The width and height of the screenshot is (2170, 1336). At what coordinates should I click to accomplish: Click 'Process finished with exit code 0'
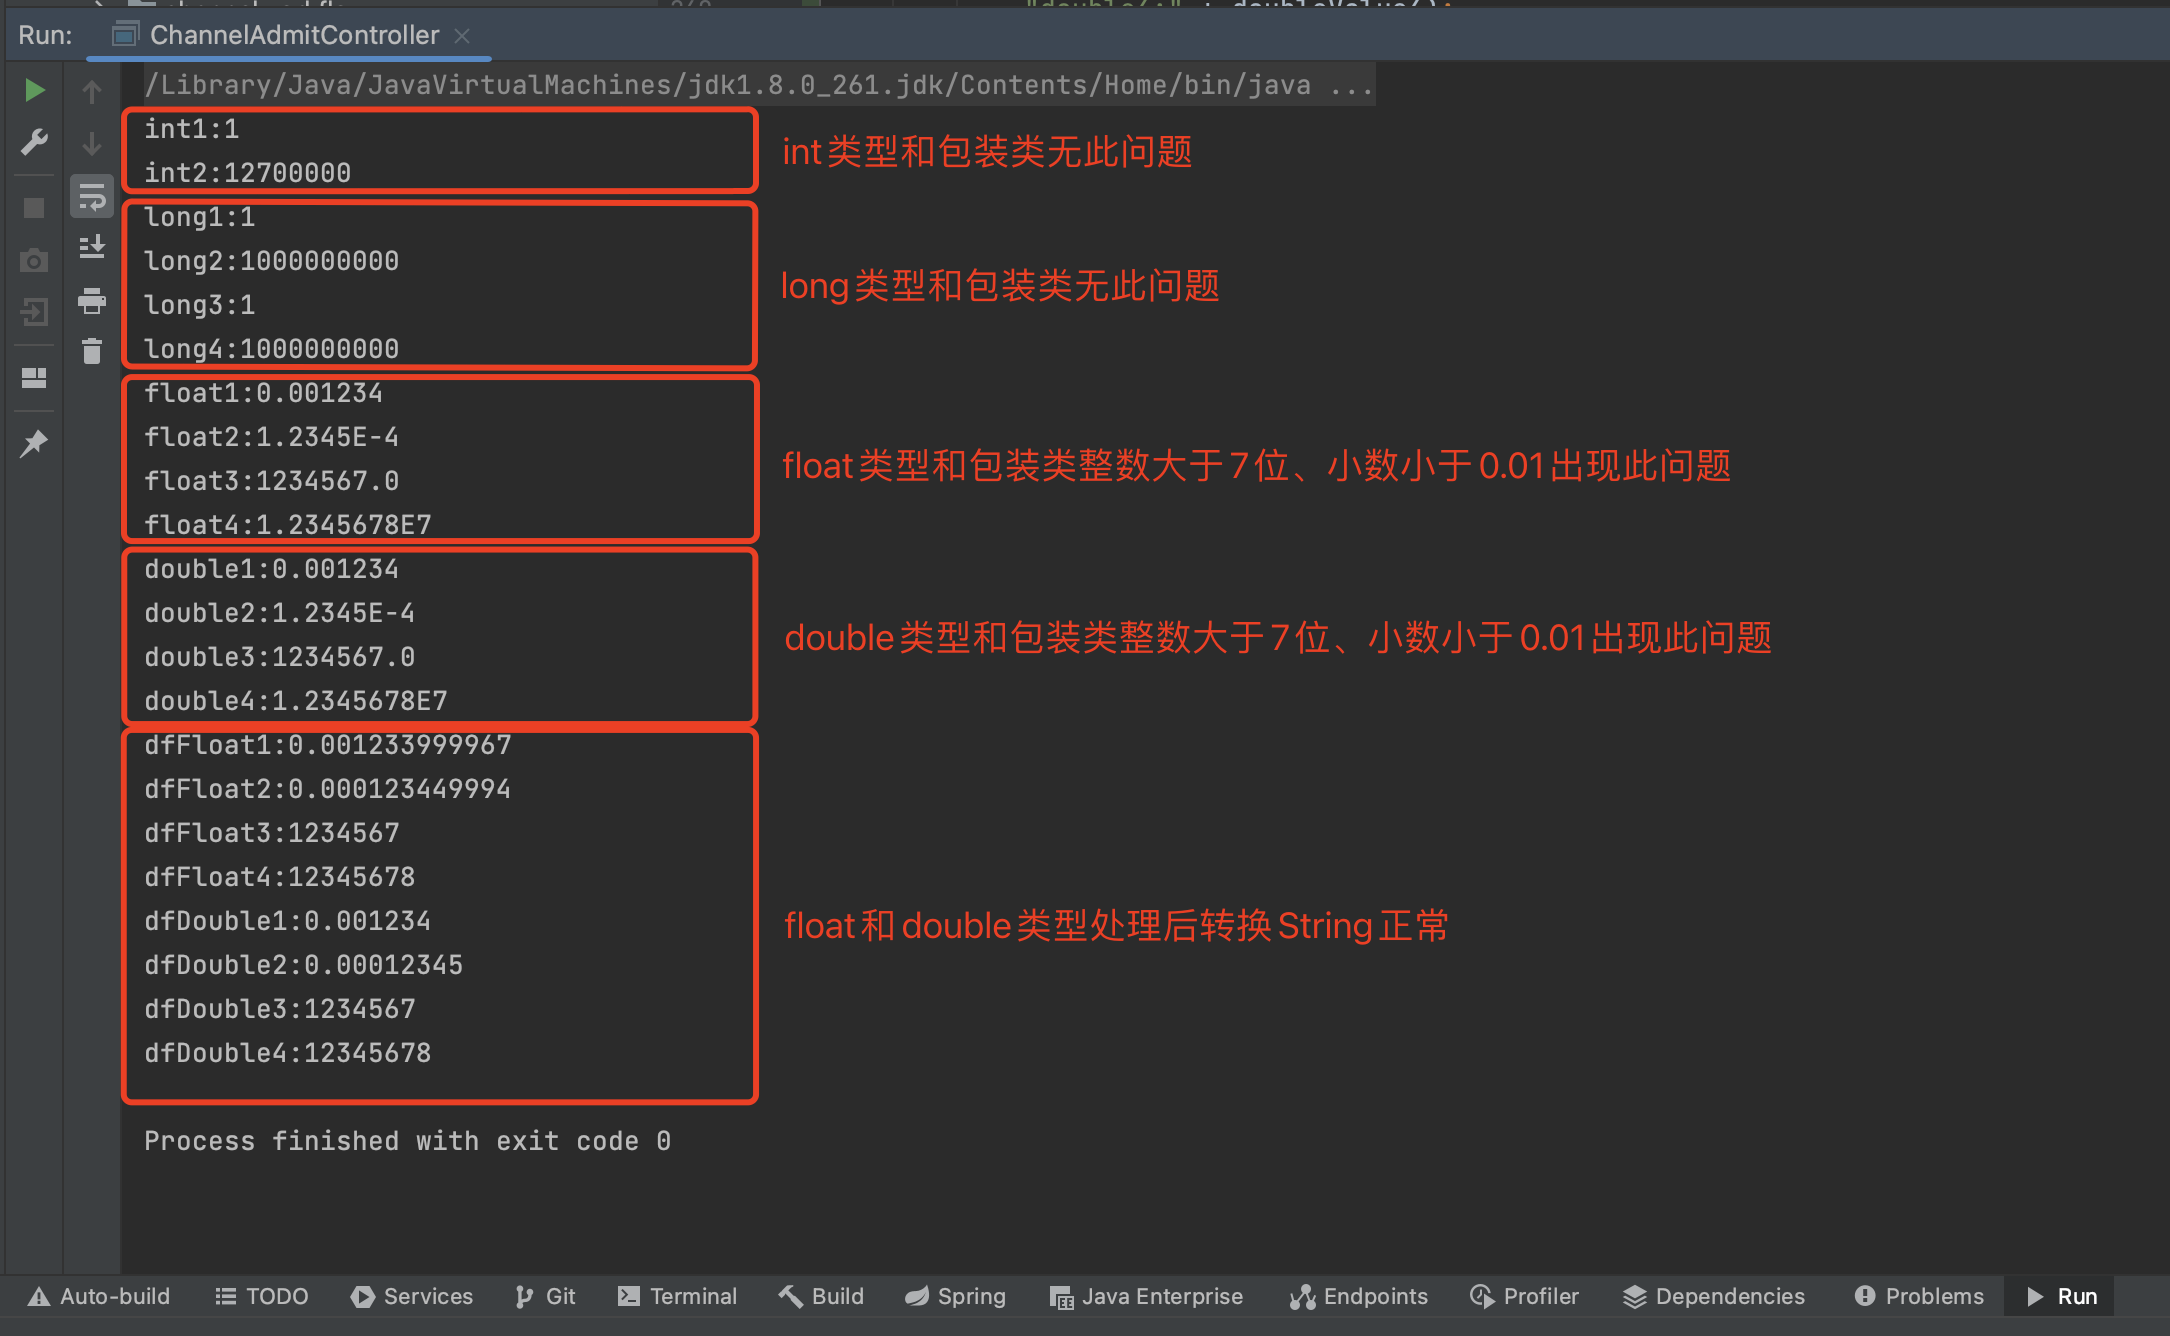(x=407, y=1141)
